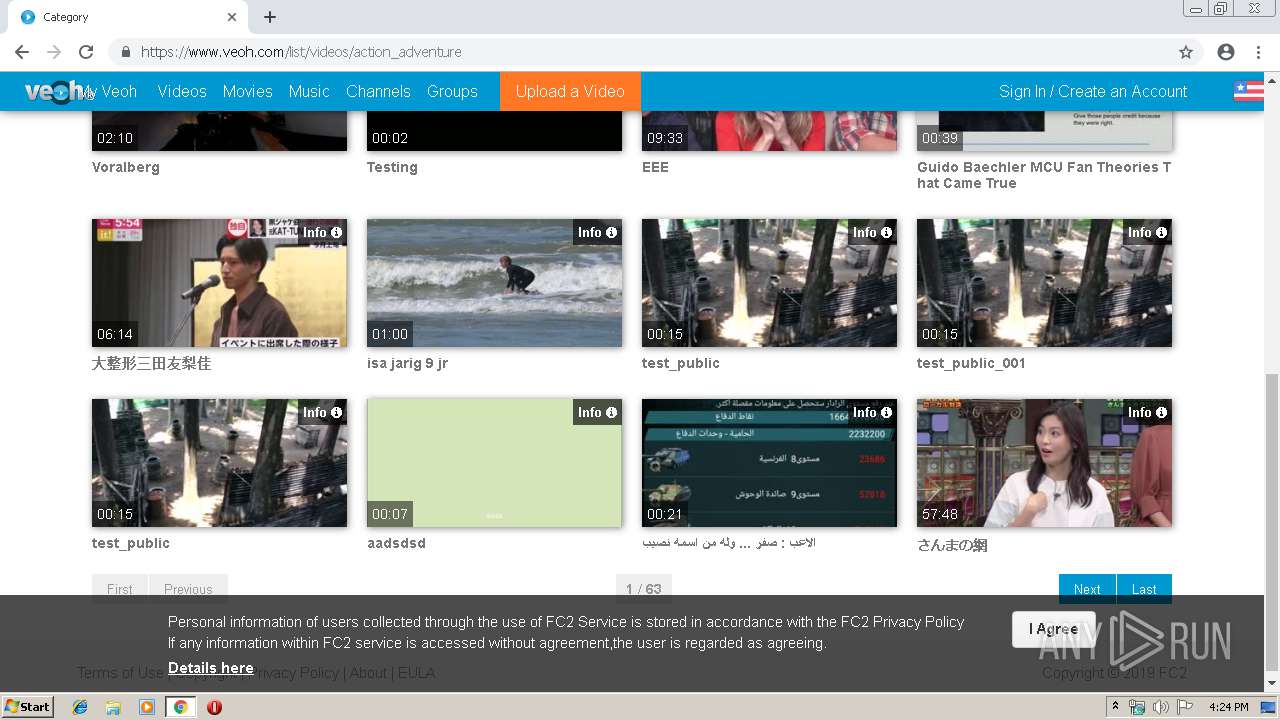
Task: Show Info for test_public_001 video
Action: coord(1147,232)
